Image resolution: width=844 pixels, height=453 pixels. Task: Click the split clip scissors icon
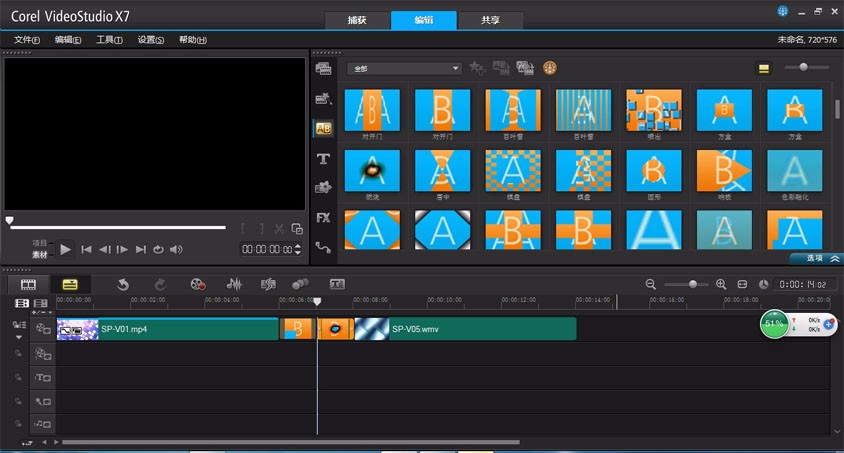[278, 229]
